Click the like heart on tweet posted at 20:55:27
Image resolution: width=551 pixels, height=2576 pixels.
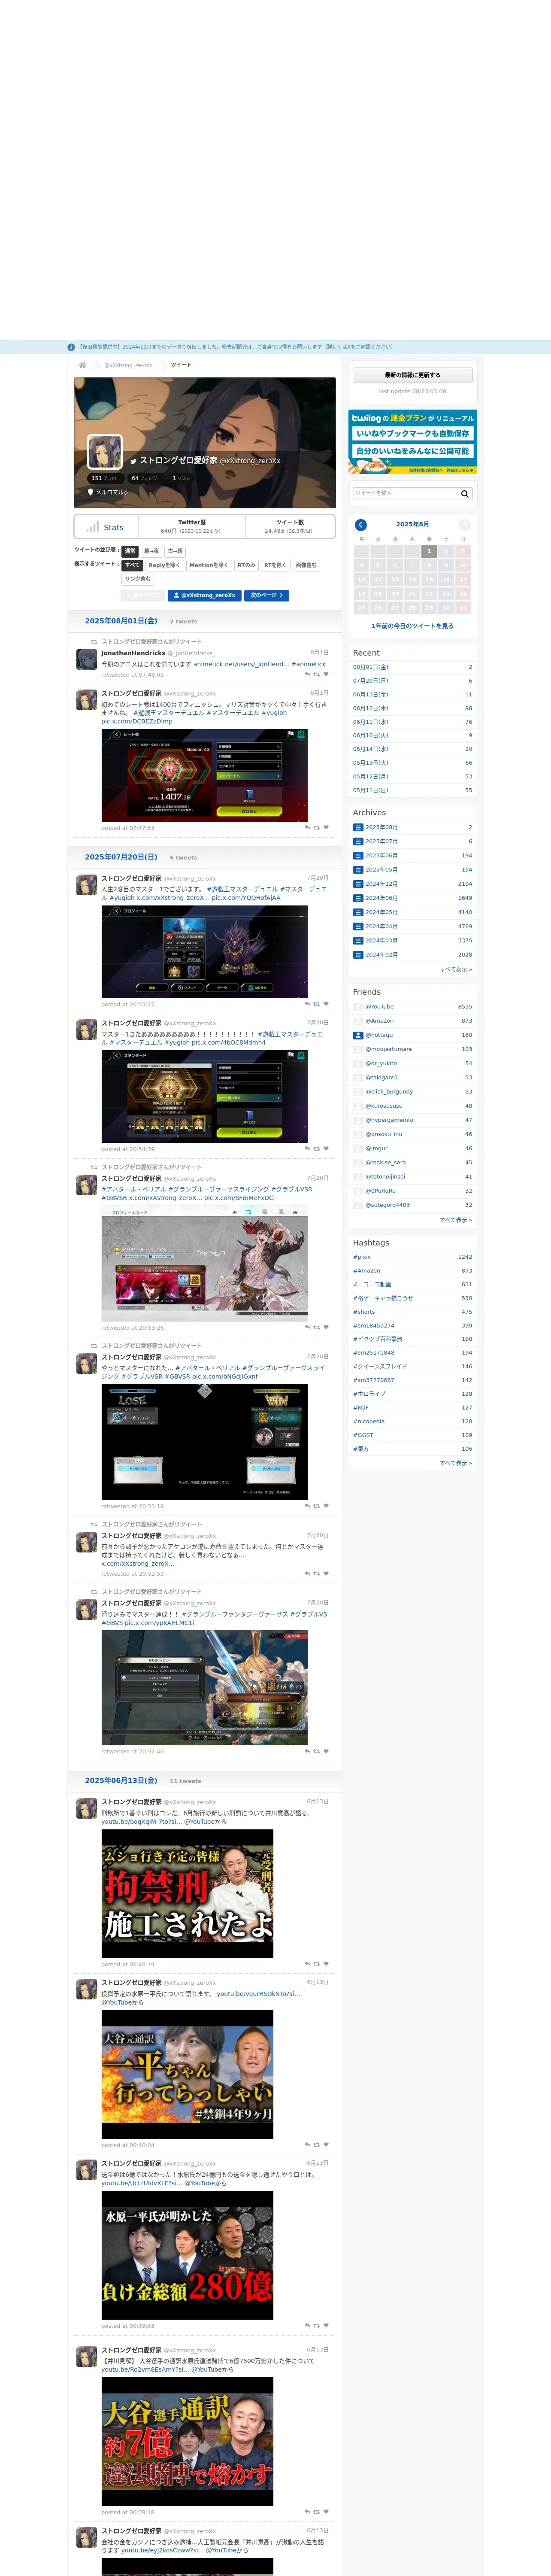pyautogui.click(x=326, y=1004)
